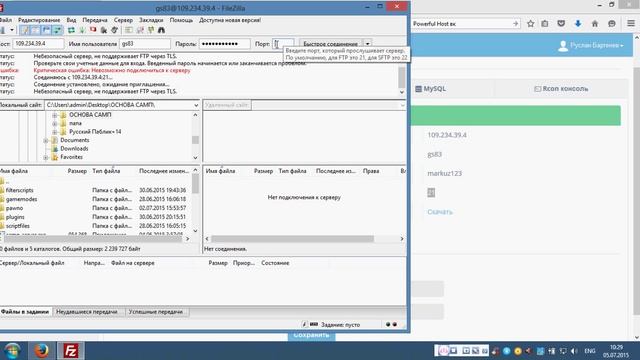Click the Скачать link in browser

(440, 212)
